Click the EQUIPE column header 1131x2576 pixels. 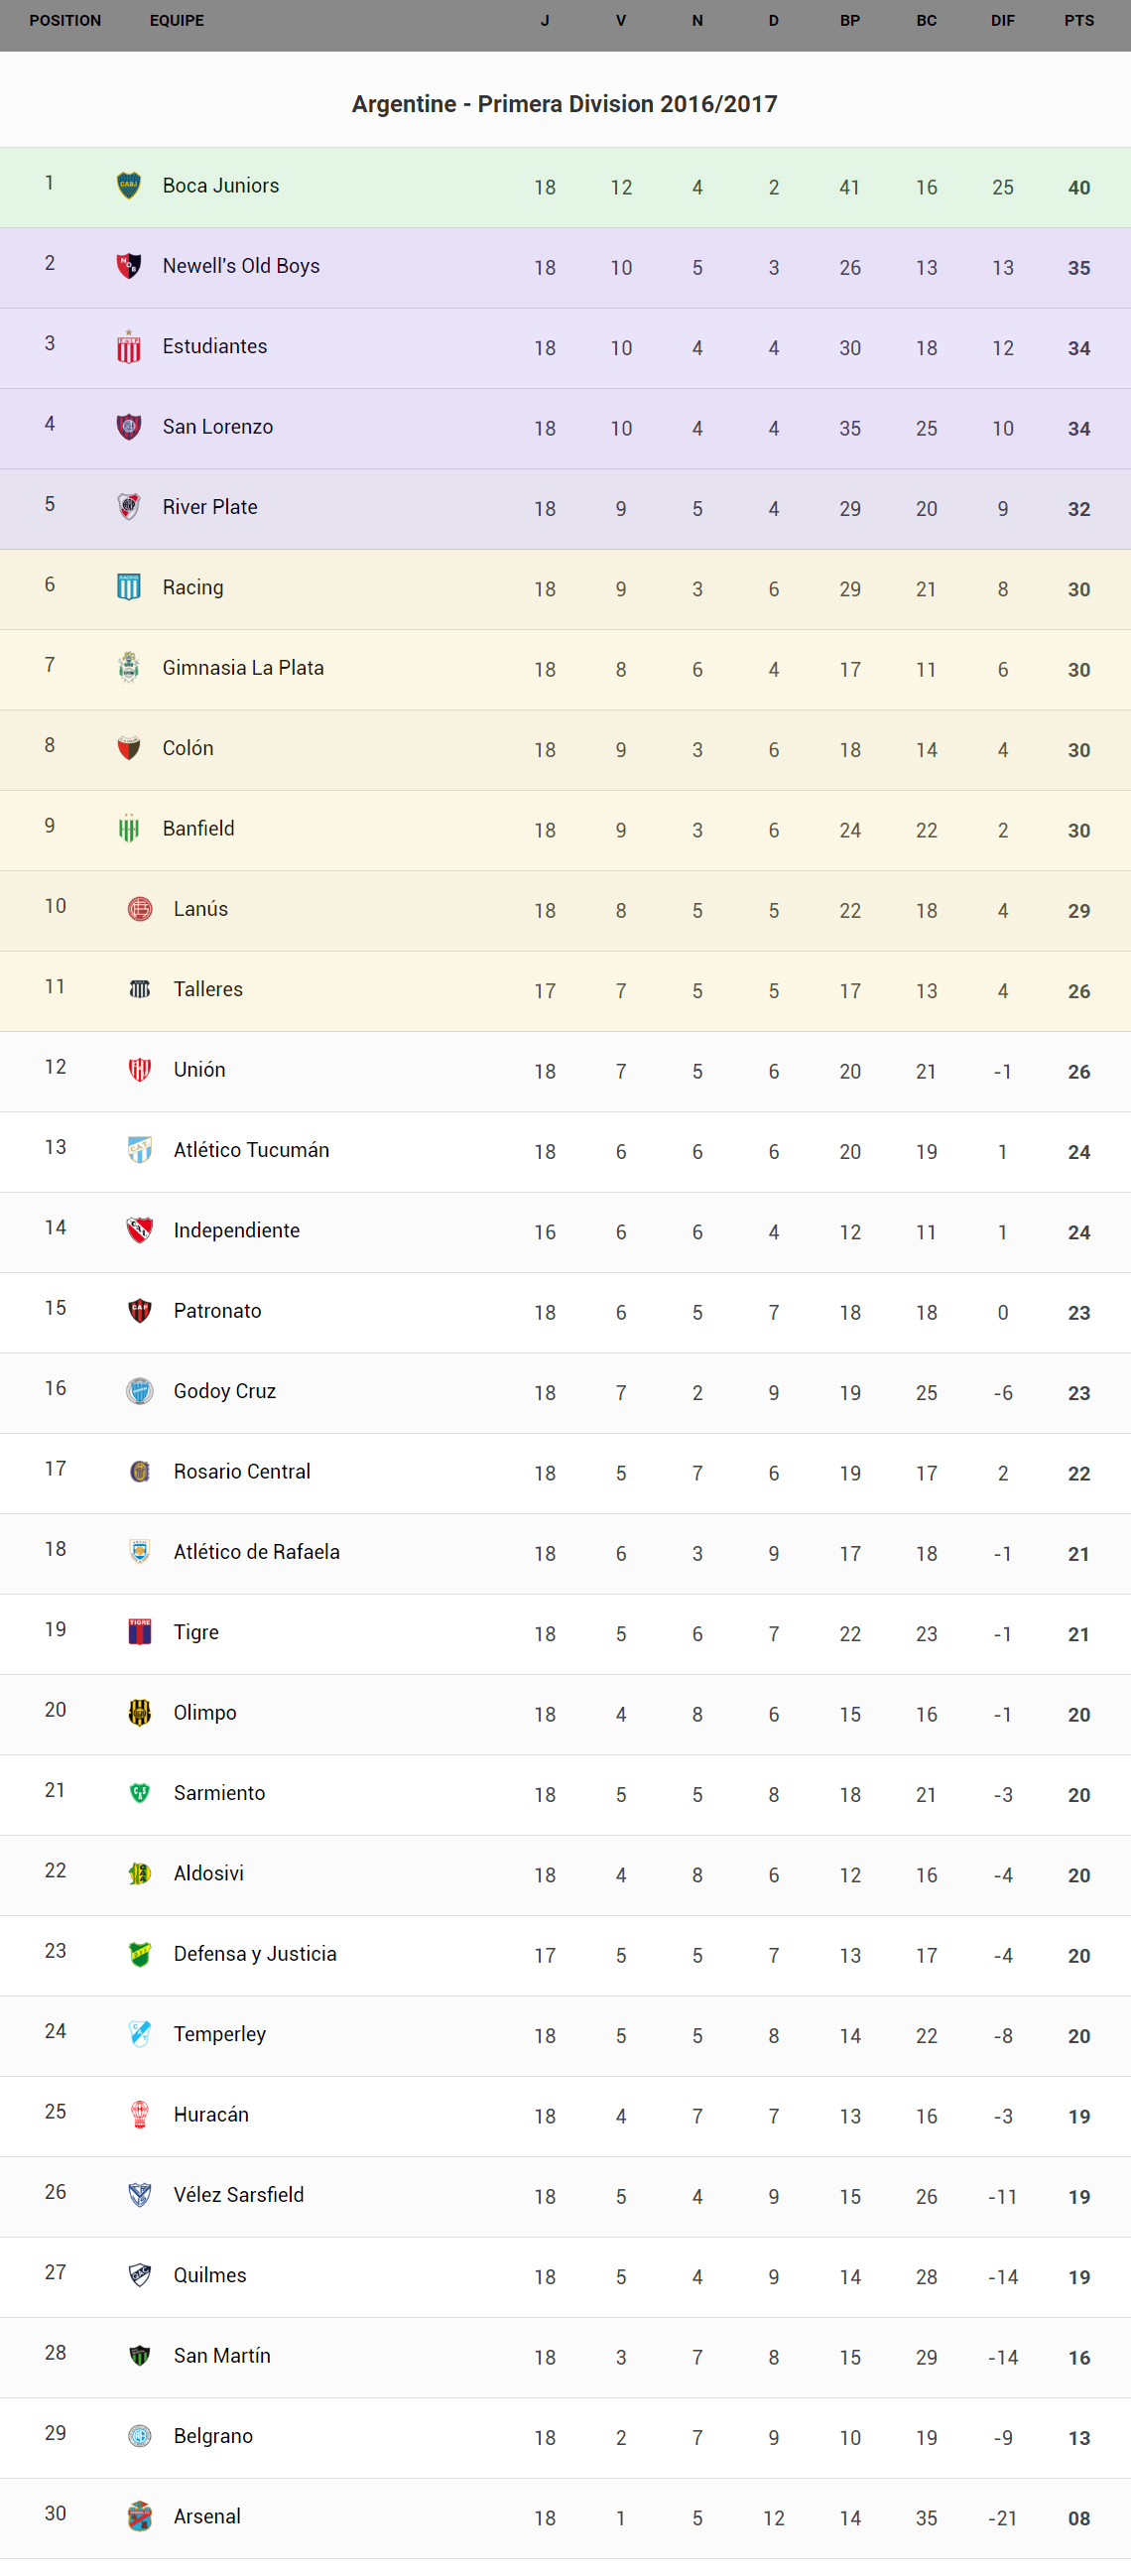click(177, 21)
